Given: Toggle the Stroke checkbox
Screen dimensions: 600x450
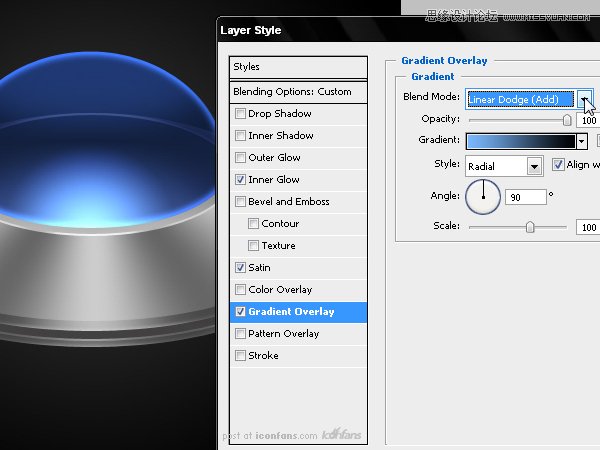Looking at the screenshot, I should [240, 356].
